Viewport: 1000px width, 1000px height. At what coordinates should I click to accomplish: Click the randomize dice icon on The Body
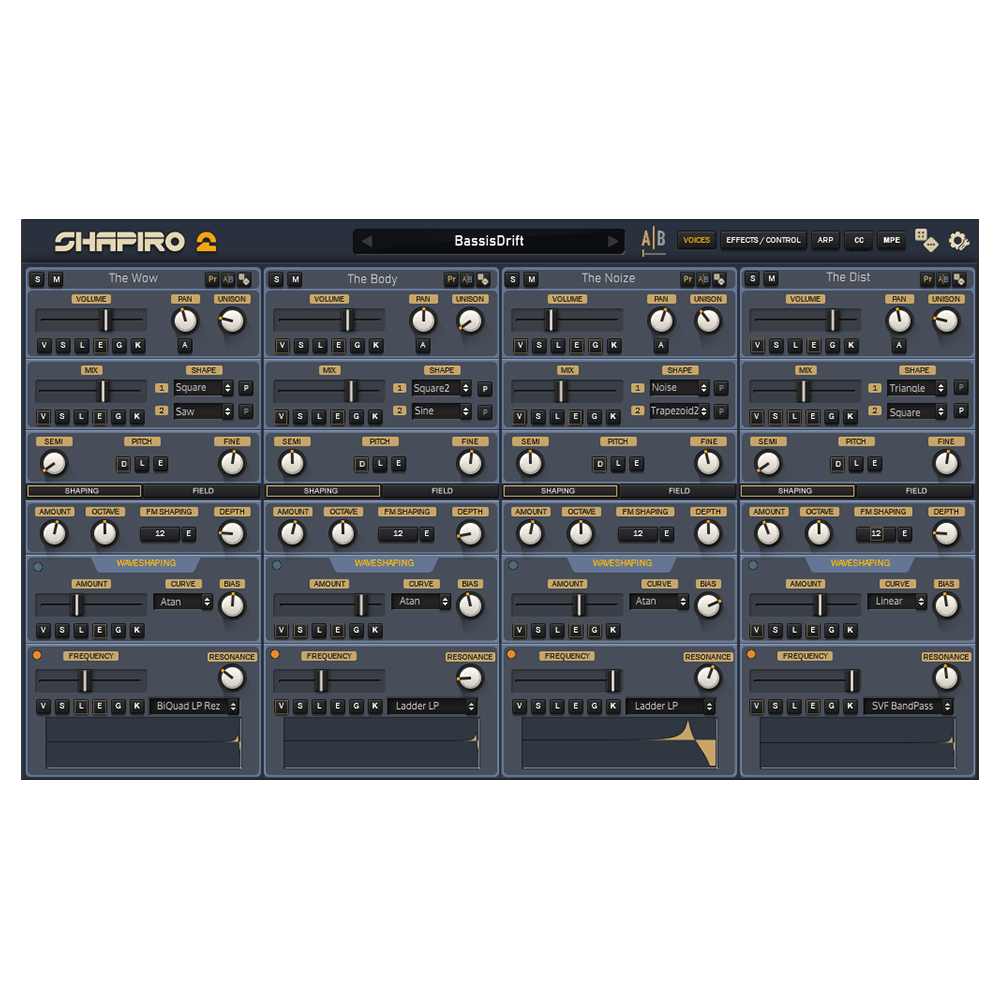pos(483,280)
